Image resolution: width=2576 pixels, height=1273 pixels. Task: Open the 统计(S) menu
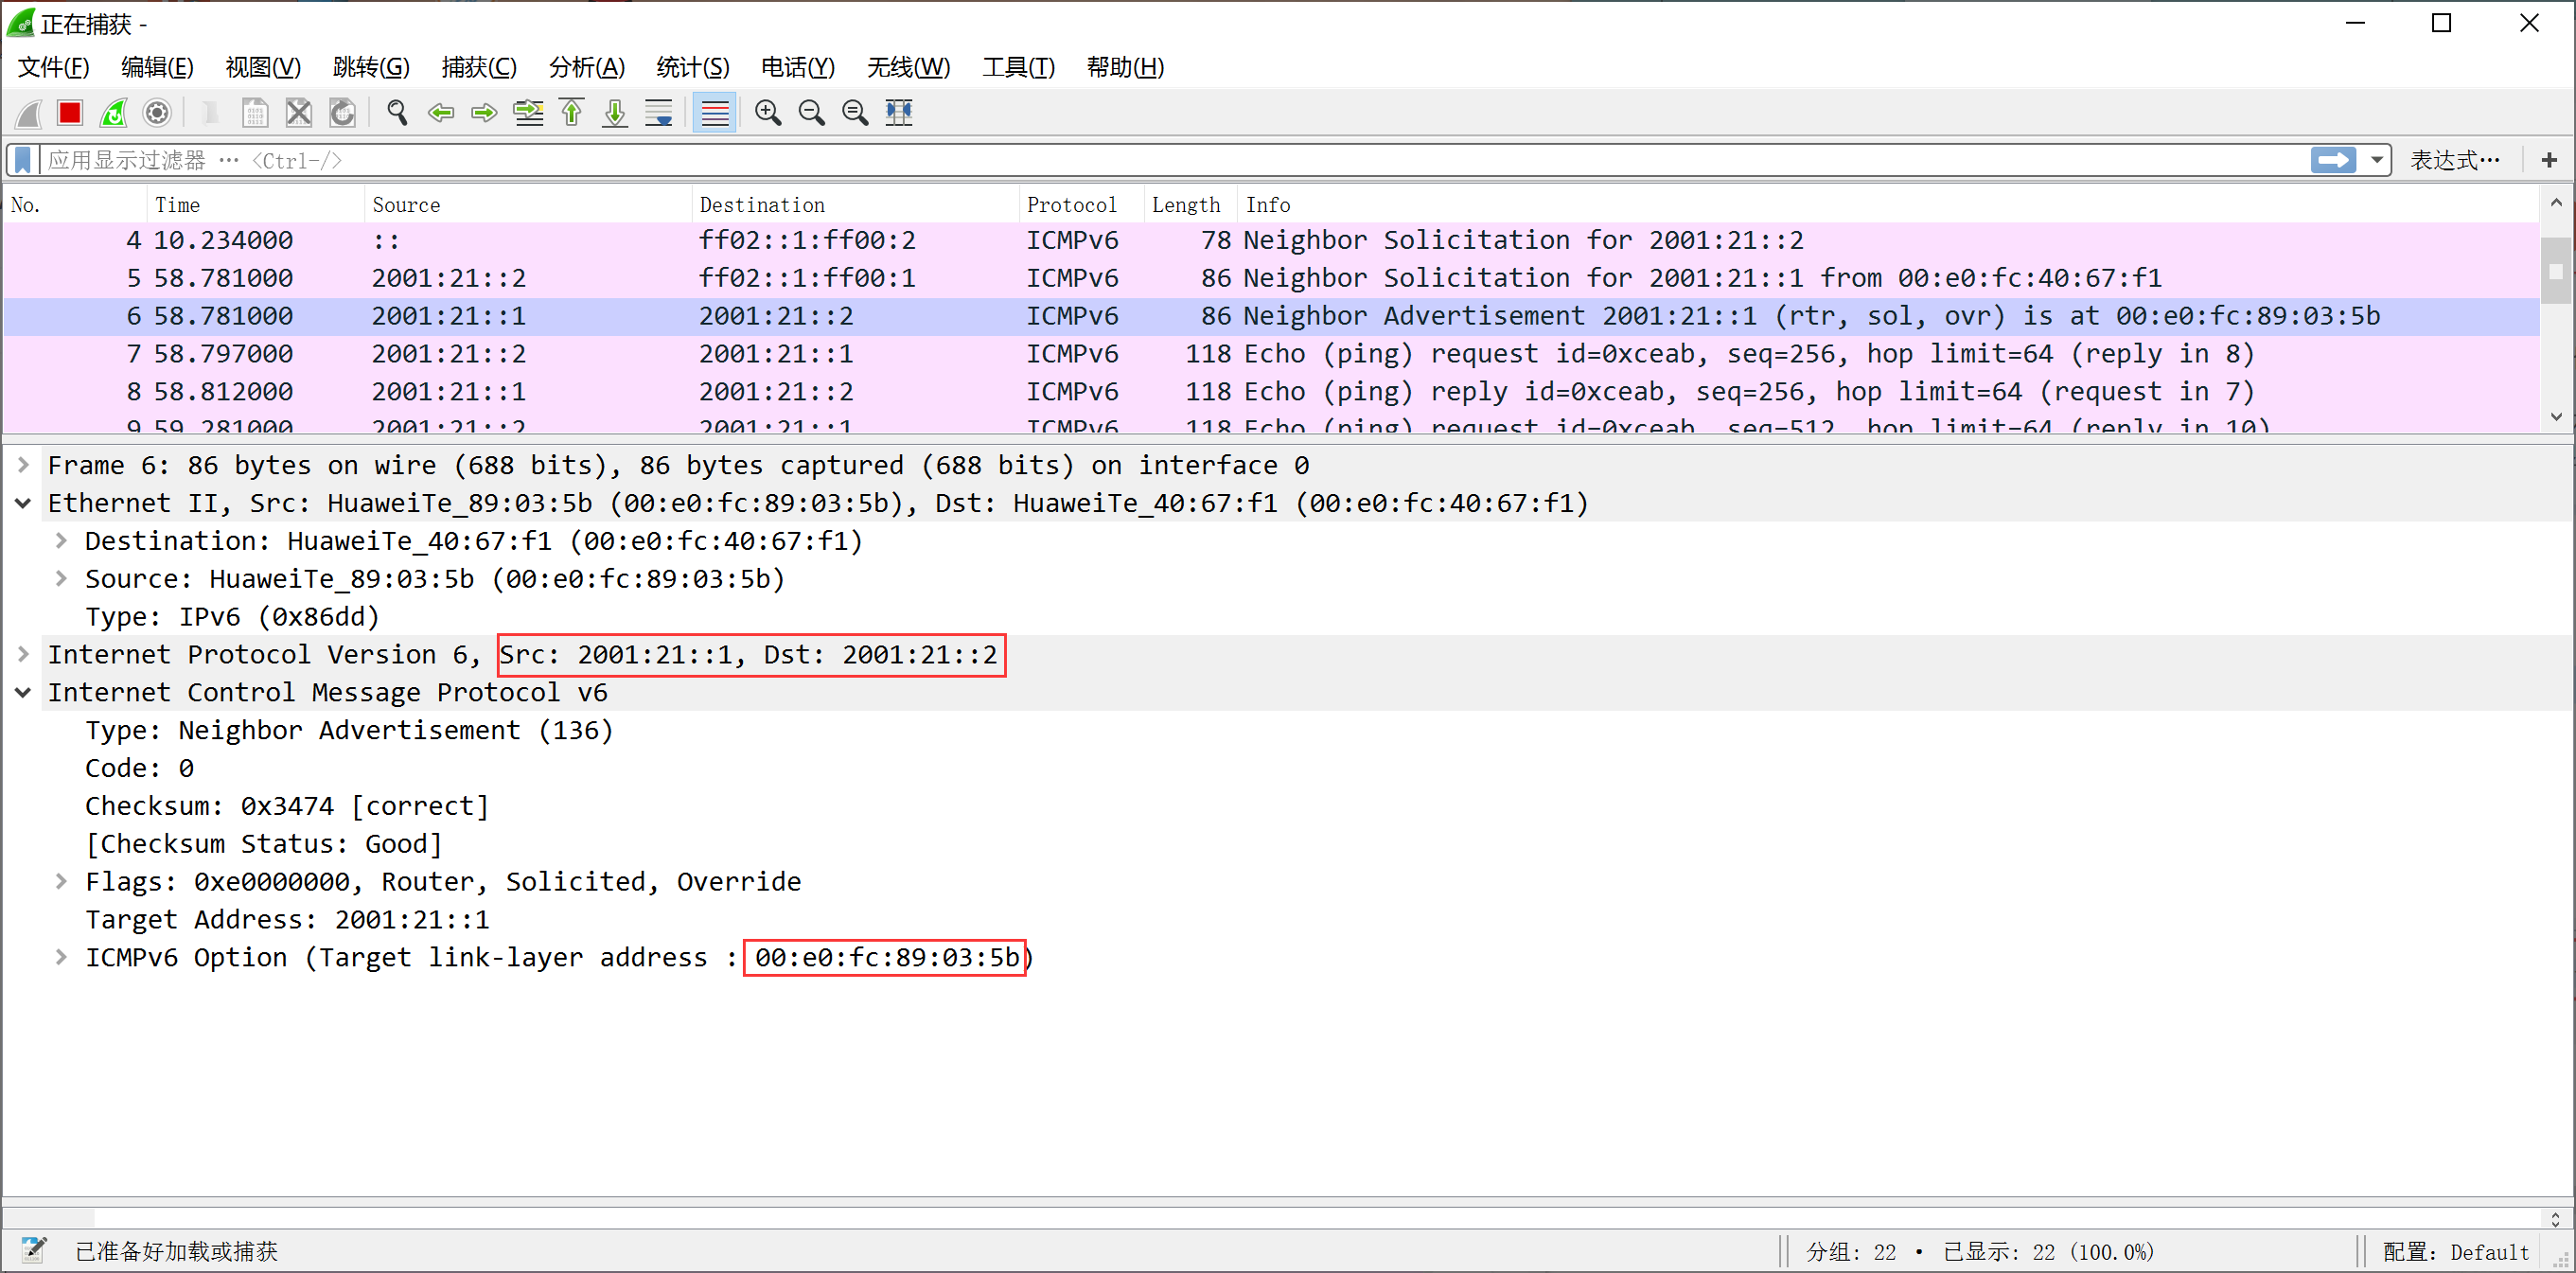point(692,67)
